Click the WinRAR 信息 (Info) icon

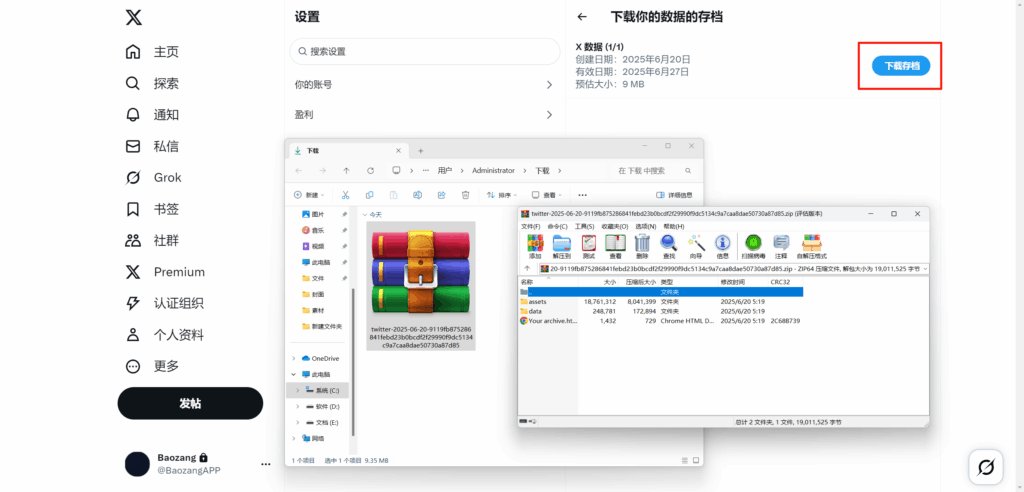pyautogui.click(x=722, y=243)
